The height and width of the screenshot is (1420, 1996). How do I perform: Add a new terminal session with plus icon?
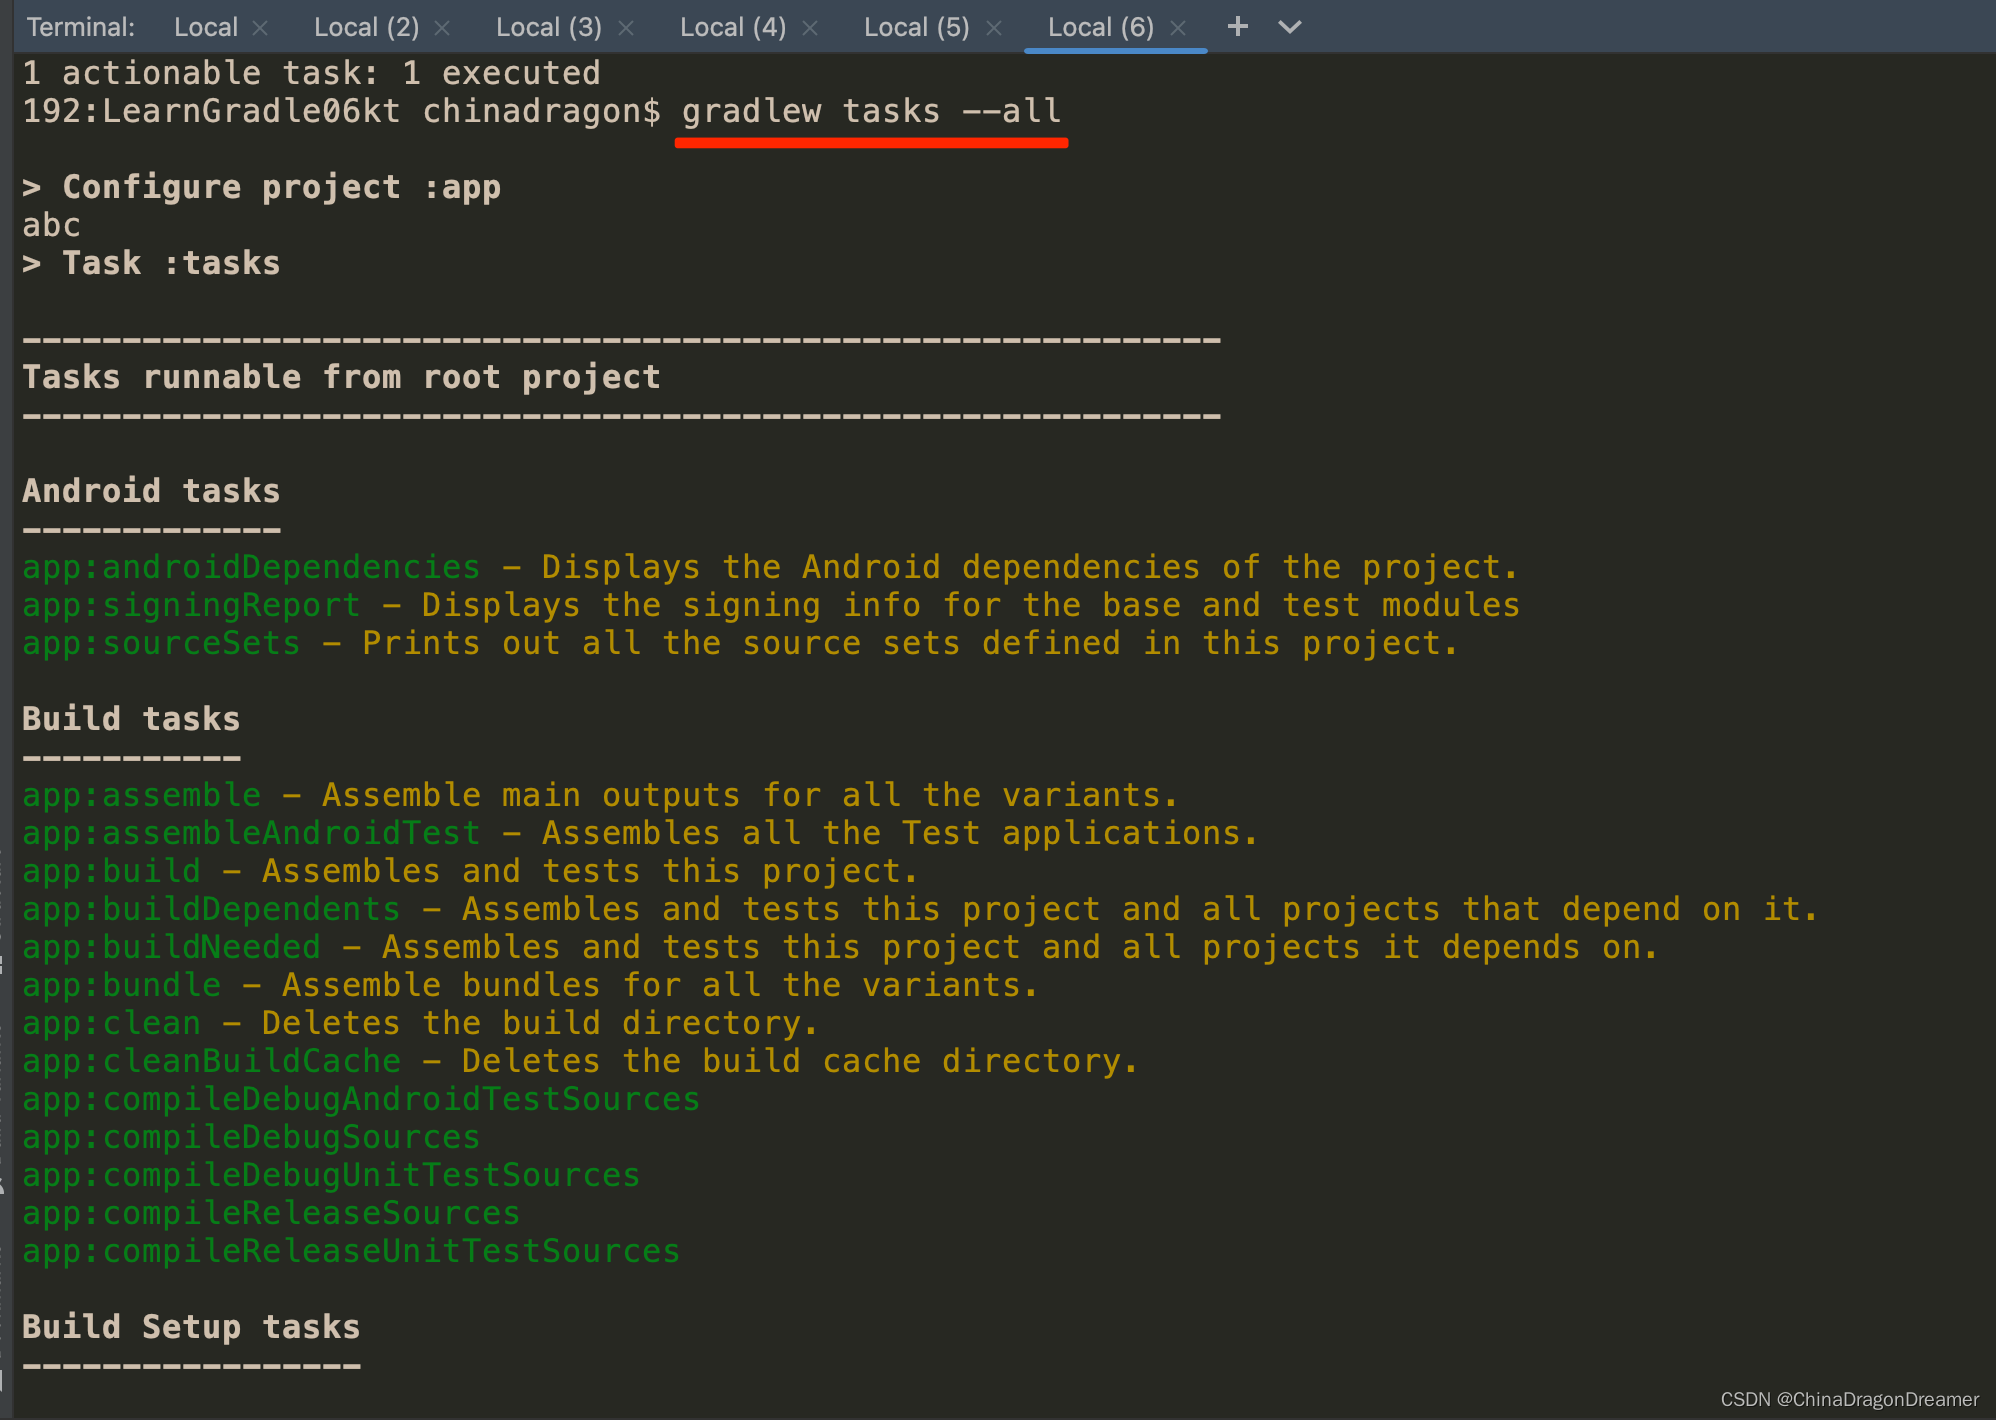pos(1238,26)
